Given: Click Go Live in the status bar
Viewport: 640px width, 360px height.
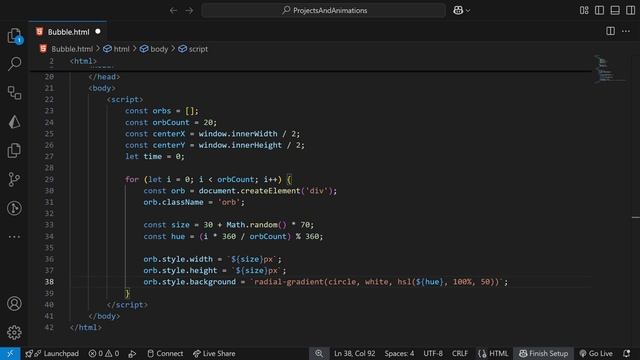Looking at the screenshot, I should point(596,353).
